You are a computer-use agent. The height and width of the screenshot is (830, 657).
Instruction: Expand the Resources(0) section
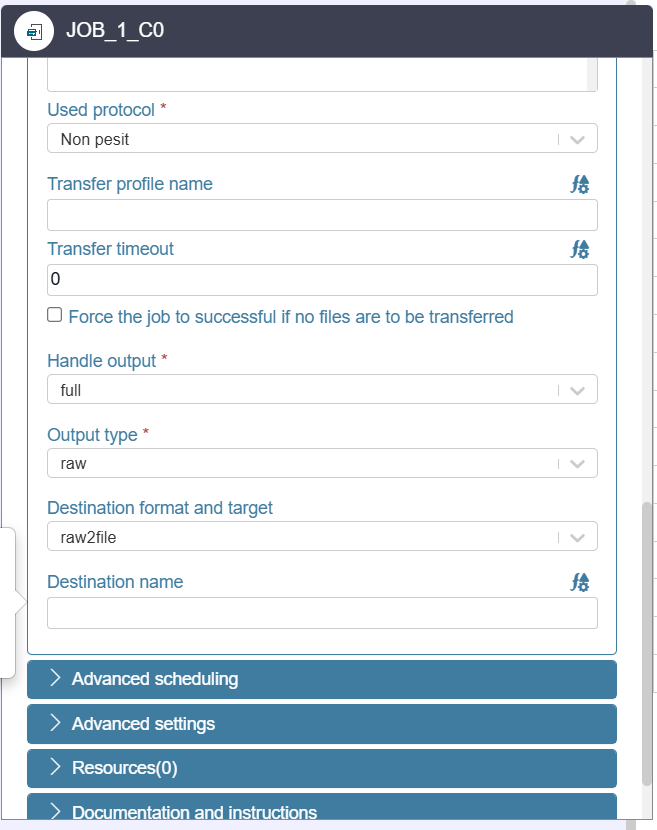(322, 768)
